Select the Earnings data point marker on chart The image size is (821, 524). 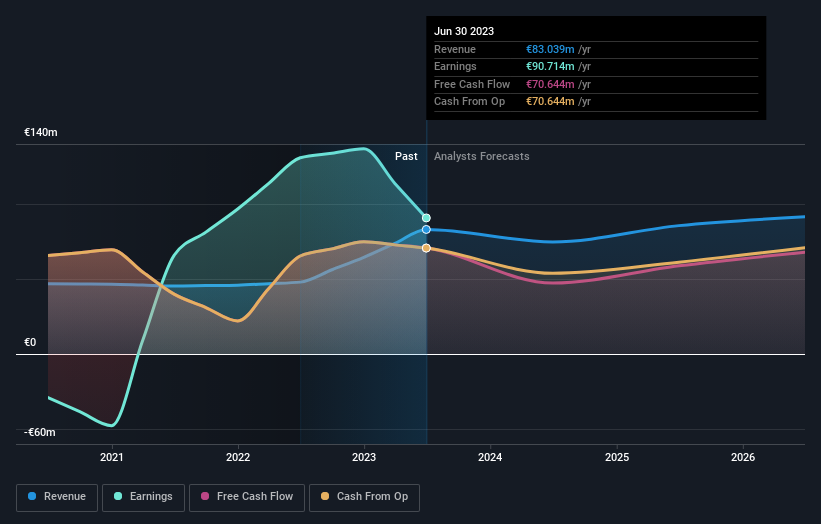click(x=426, y=218)
